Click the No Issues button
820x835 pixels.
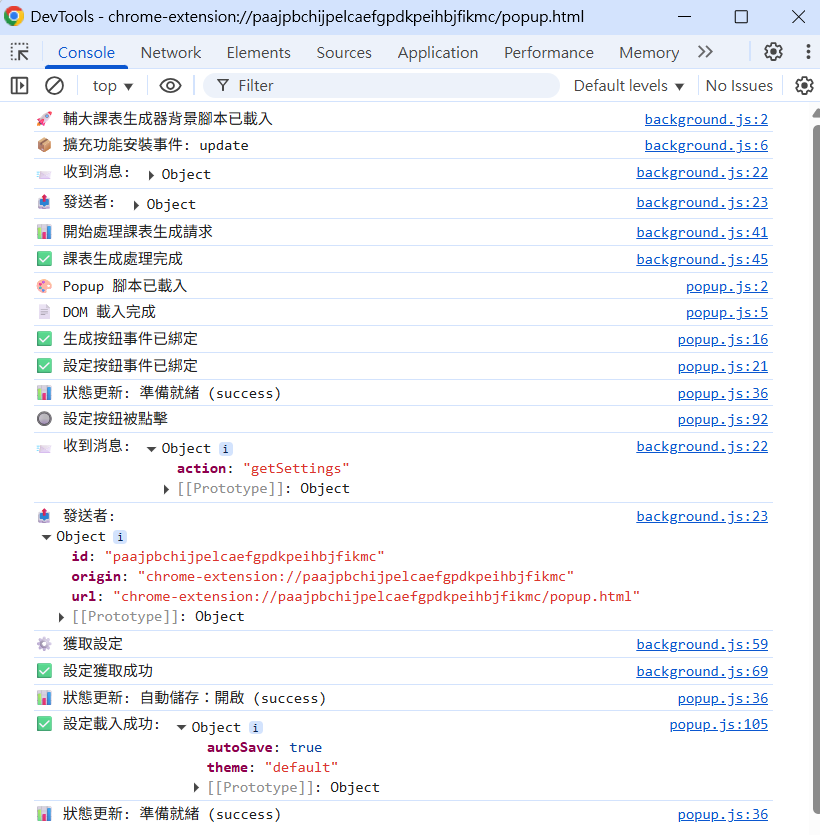click(739, 86)
